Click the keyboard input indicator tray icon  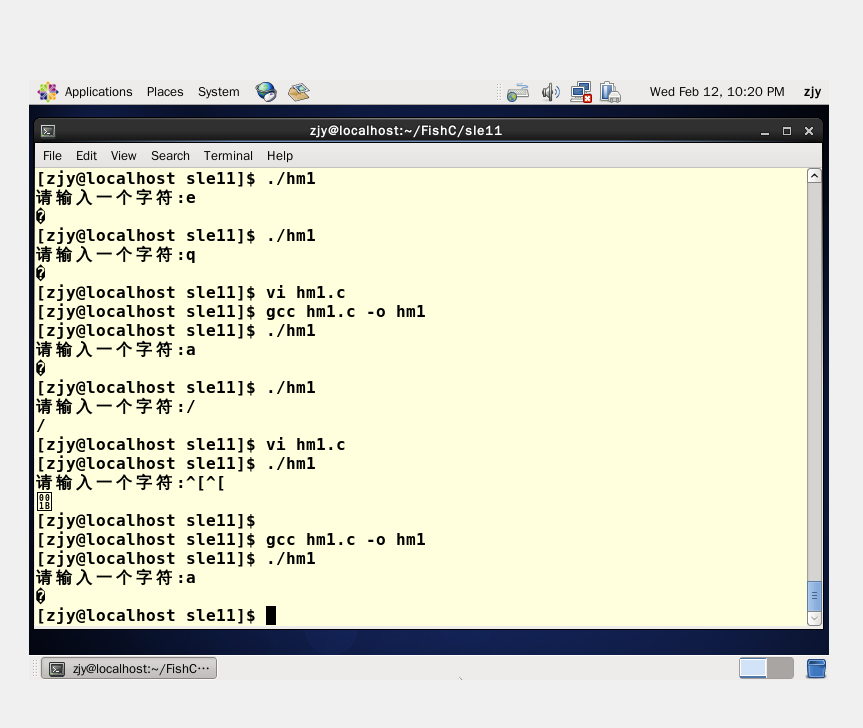pos(518,92)
